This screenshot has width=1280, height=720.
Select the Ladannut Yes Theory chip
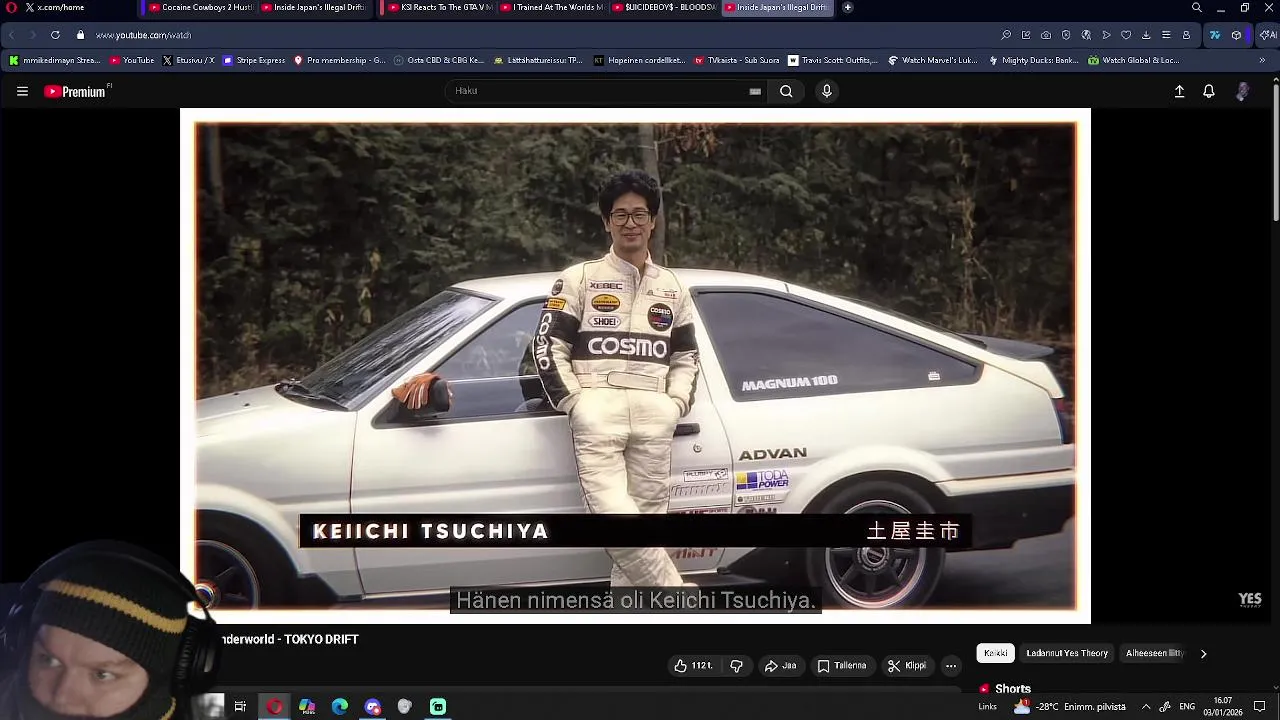(1067, 653)
